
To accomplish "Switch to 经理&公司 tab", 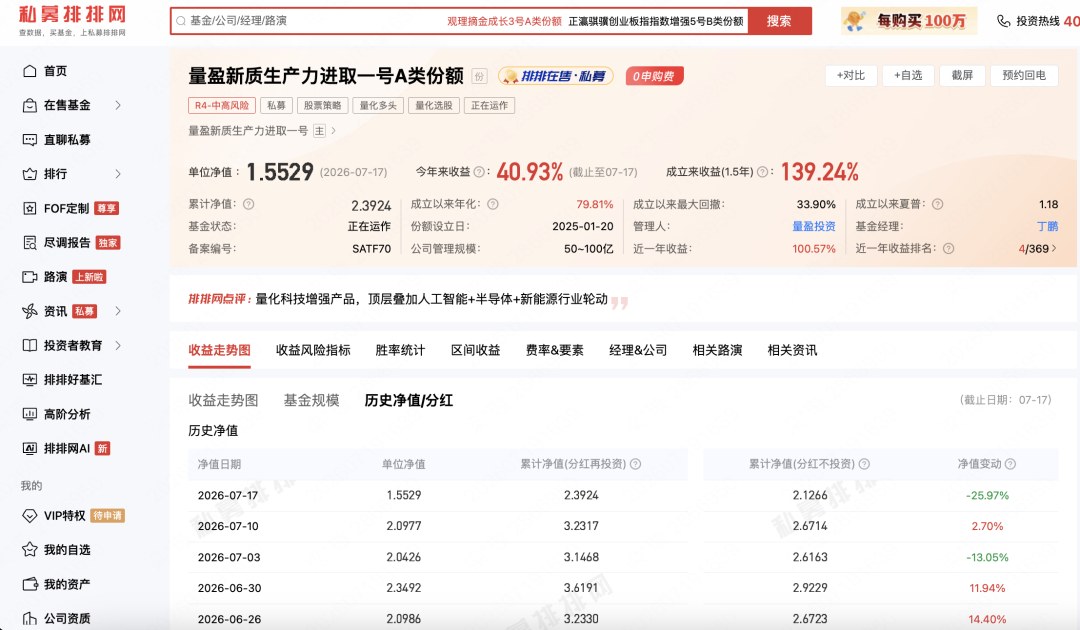I will click(638, 350).
